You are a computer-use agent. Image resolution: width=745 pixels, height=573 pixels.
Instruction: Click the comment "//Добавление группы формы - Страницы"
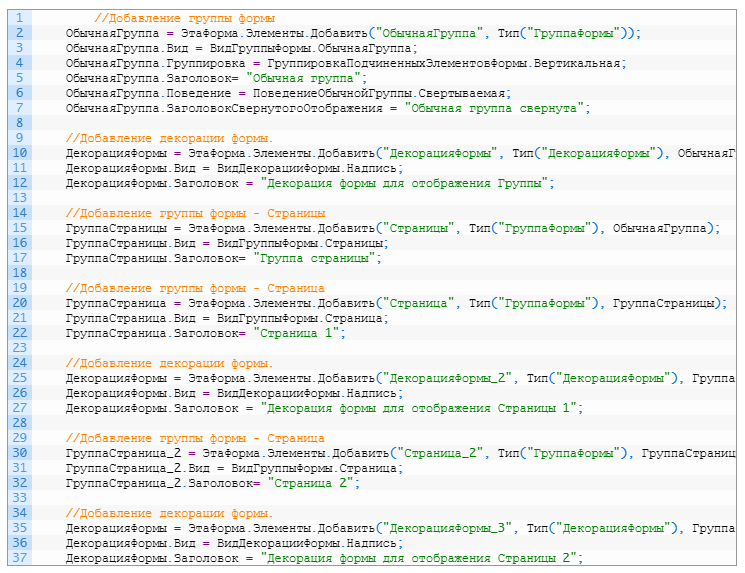[x=195, y=213]
